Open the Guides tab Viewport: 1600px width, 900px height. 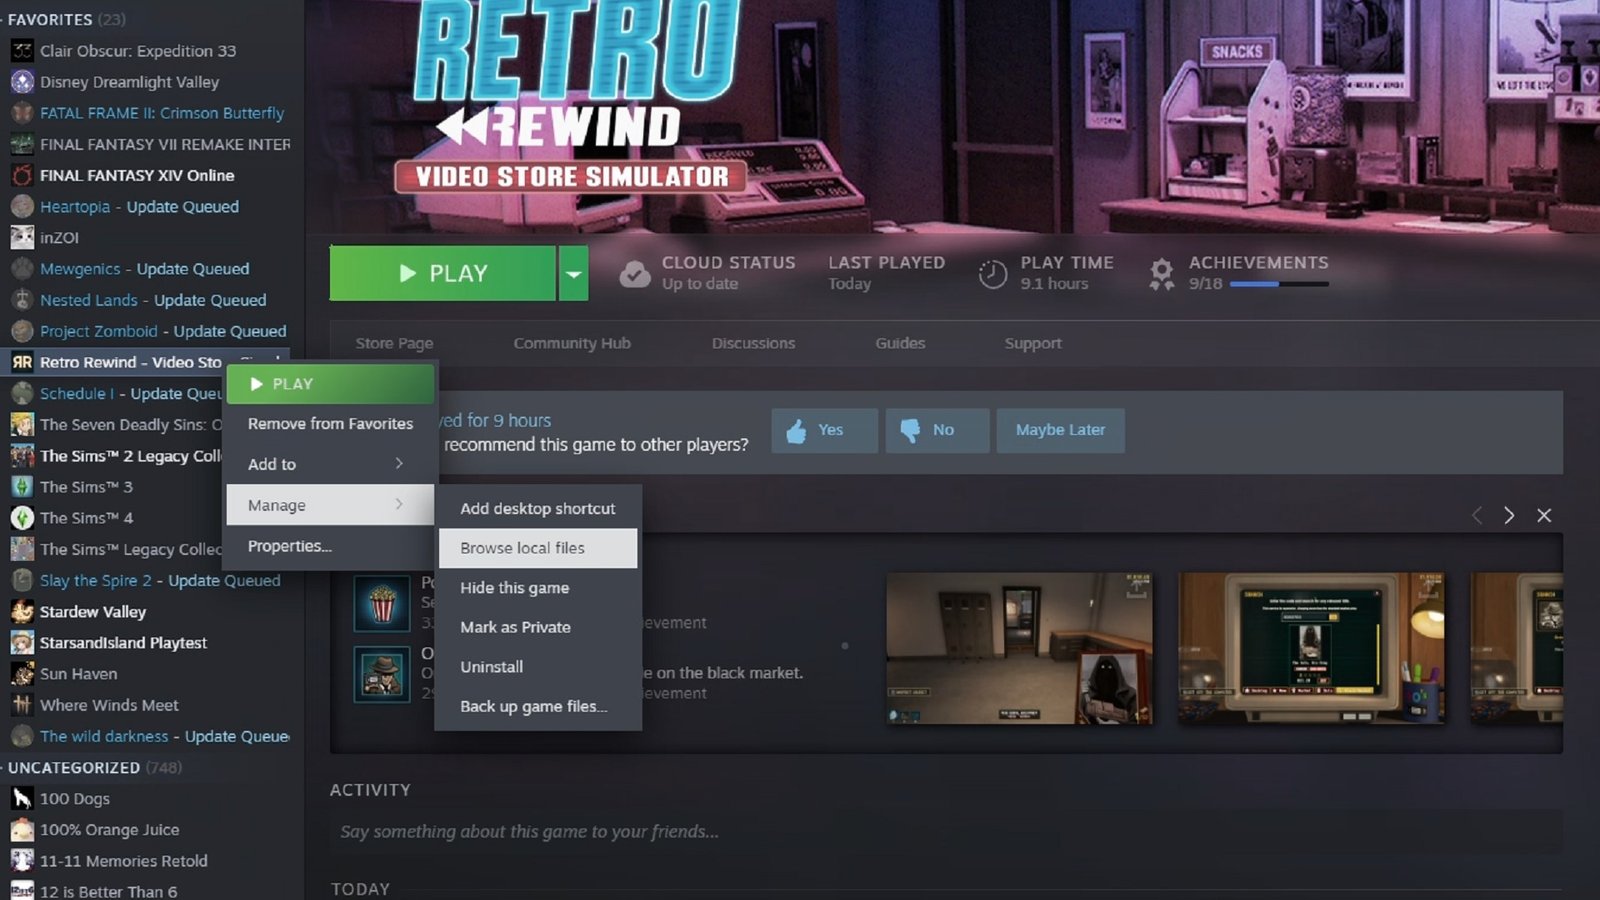coord(900,343)
